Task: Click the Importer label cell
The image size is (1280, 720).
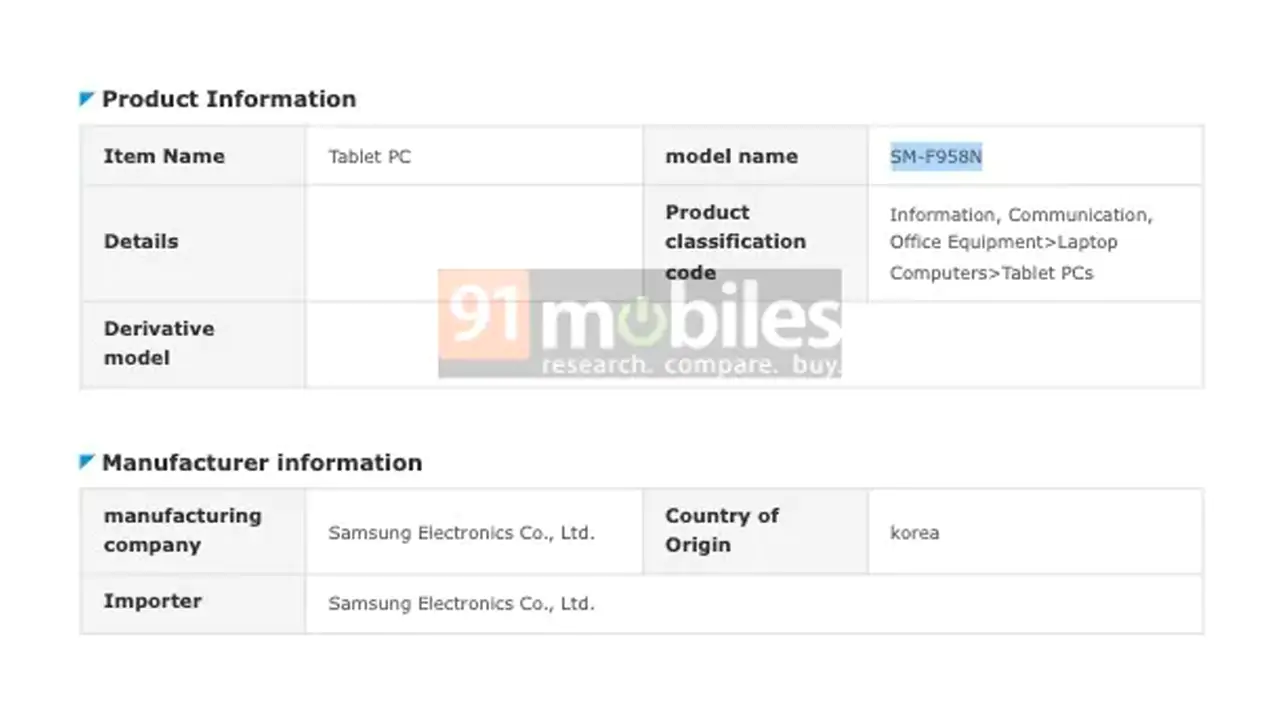Action: 193,603
